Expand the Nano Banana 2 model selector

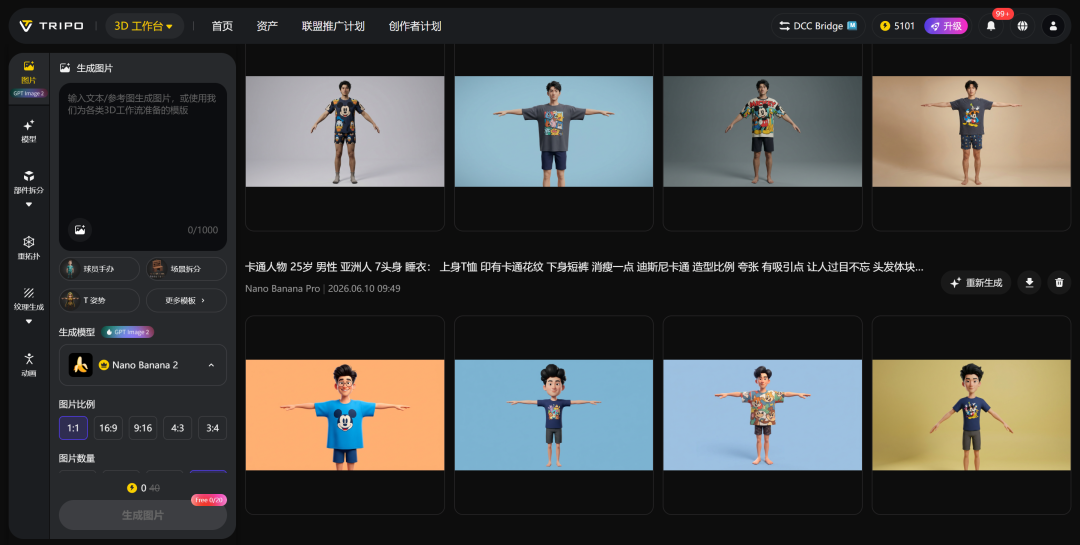click(x=143, y=365)
